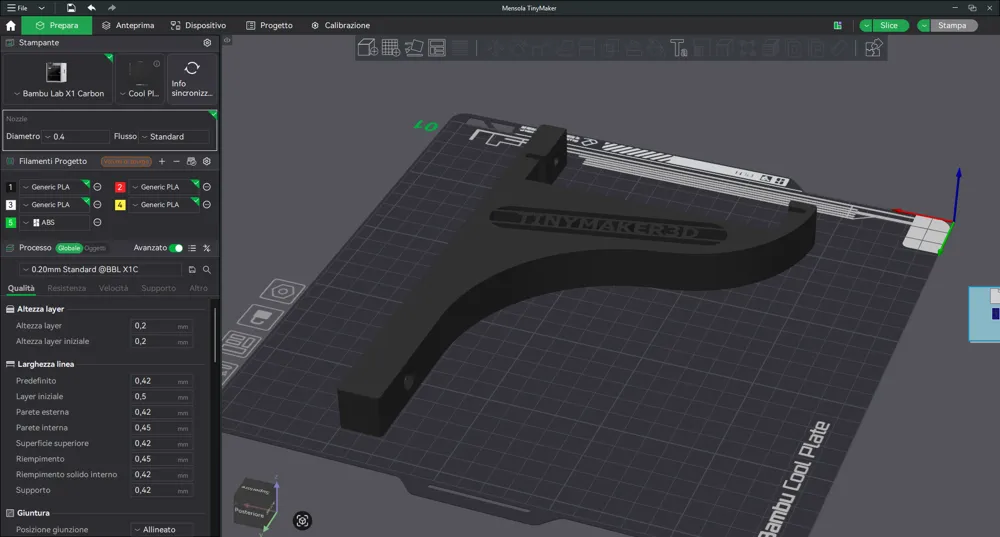Open the printer settings gear in Stampante
Viewport: 1000px width, 537px height.
207,43
